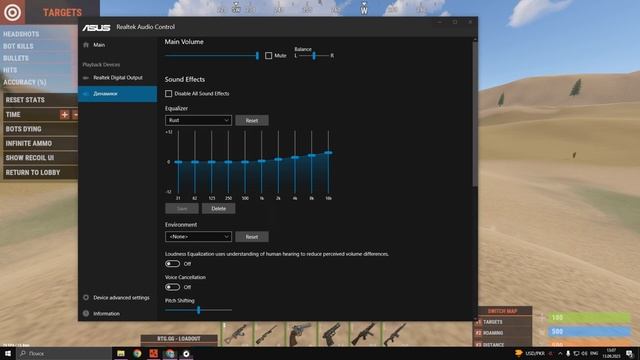The width and height of the screenshot is (640, 360).
Task: Open the last pinned taskbar app icon
Action: (x=186, y=353)
